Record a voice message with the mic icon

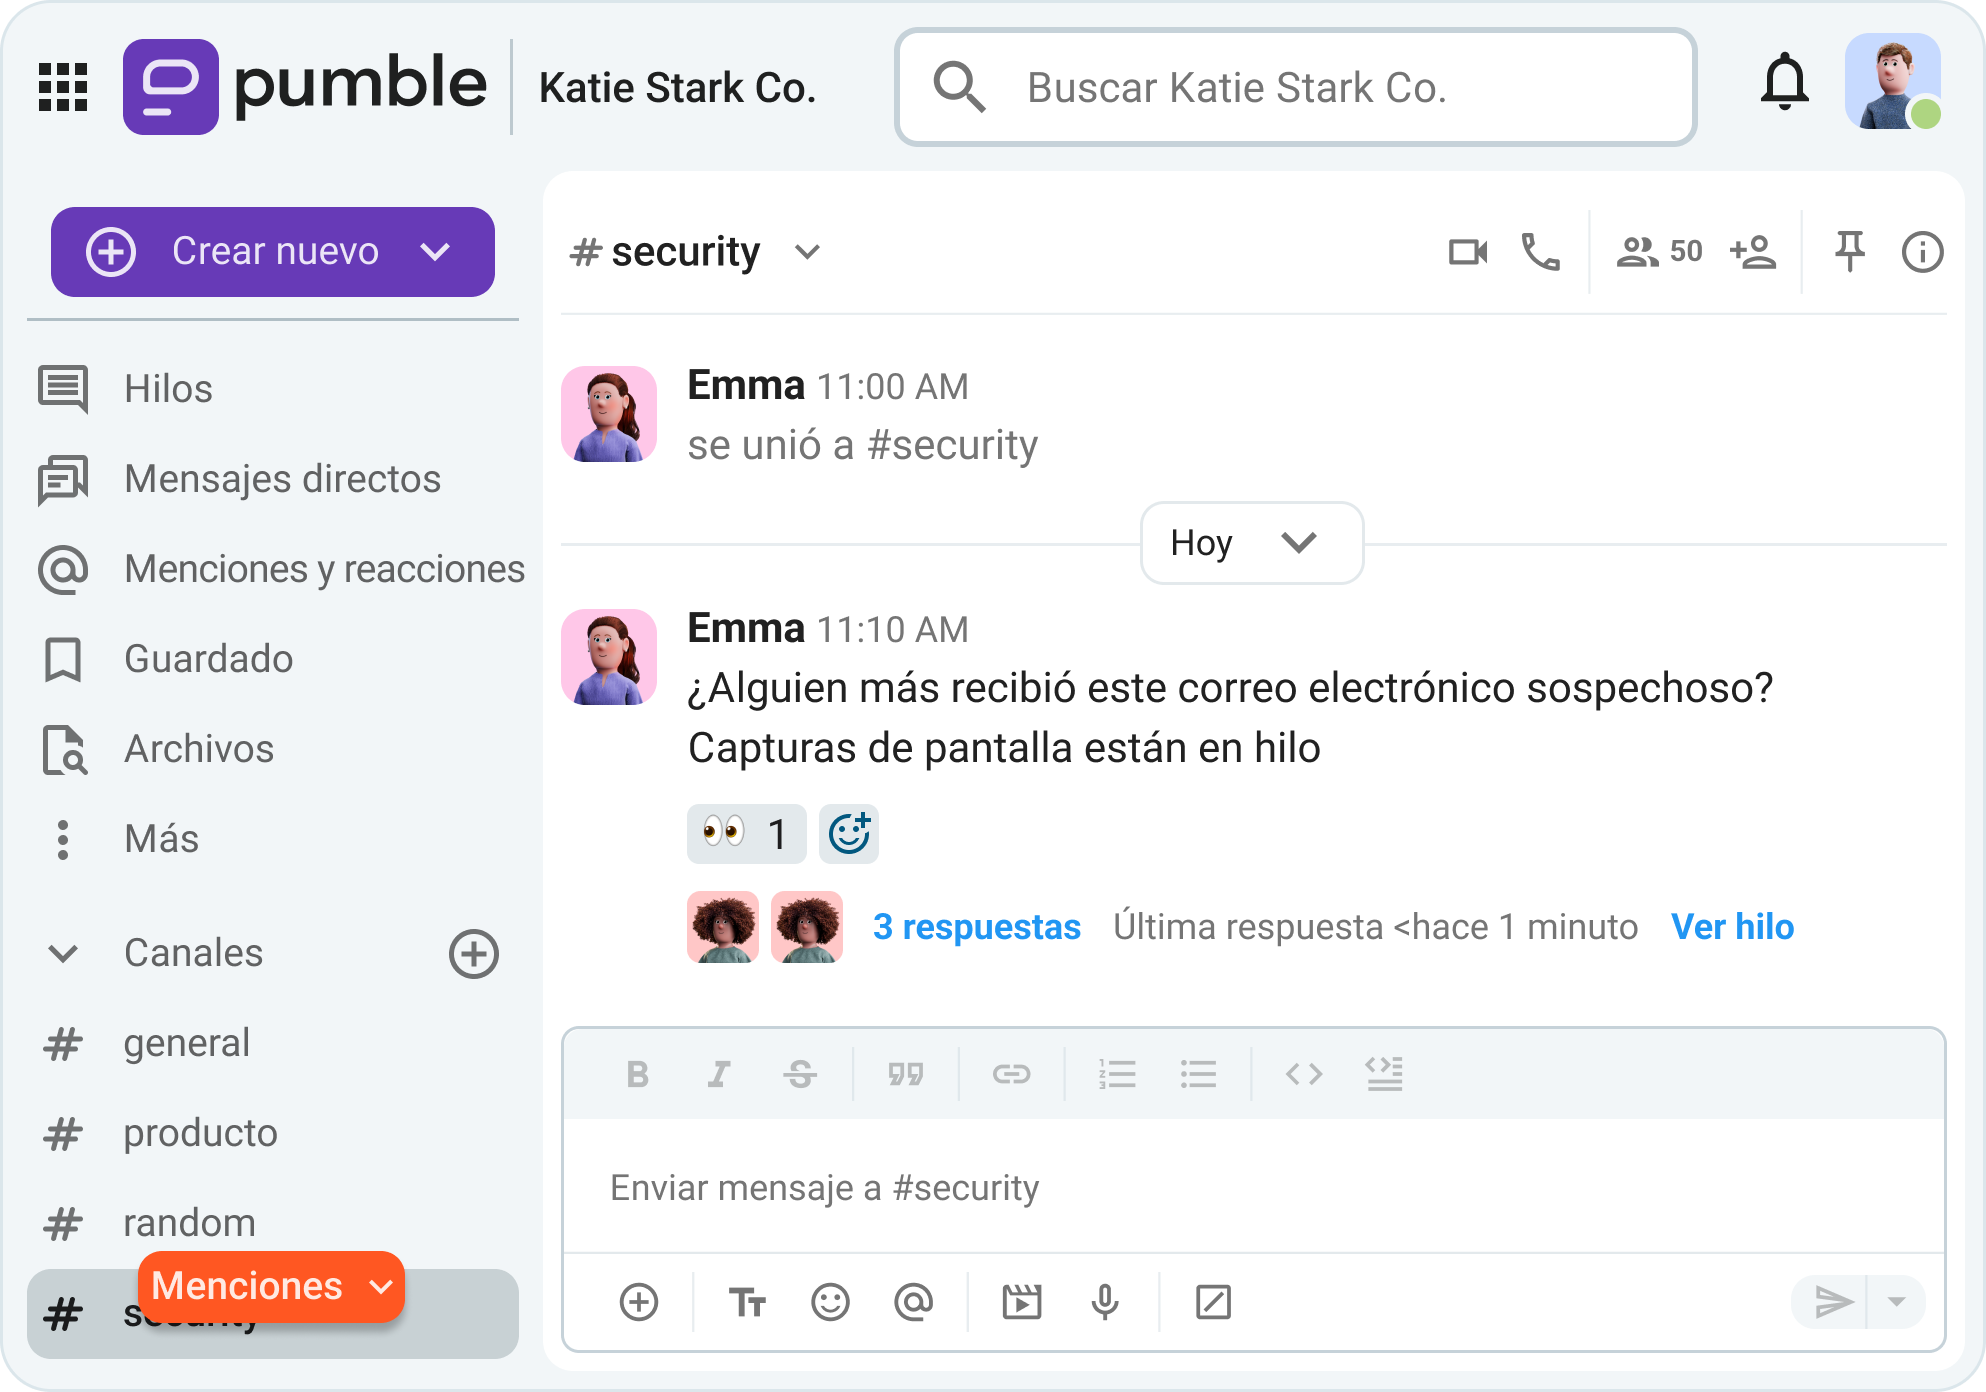coord(1104,1302)
